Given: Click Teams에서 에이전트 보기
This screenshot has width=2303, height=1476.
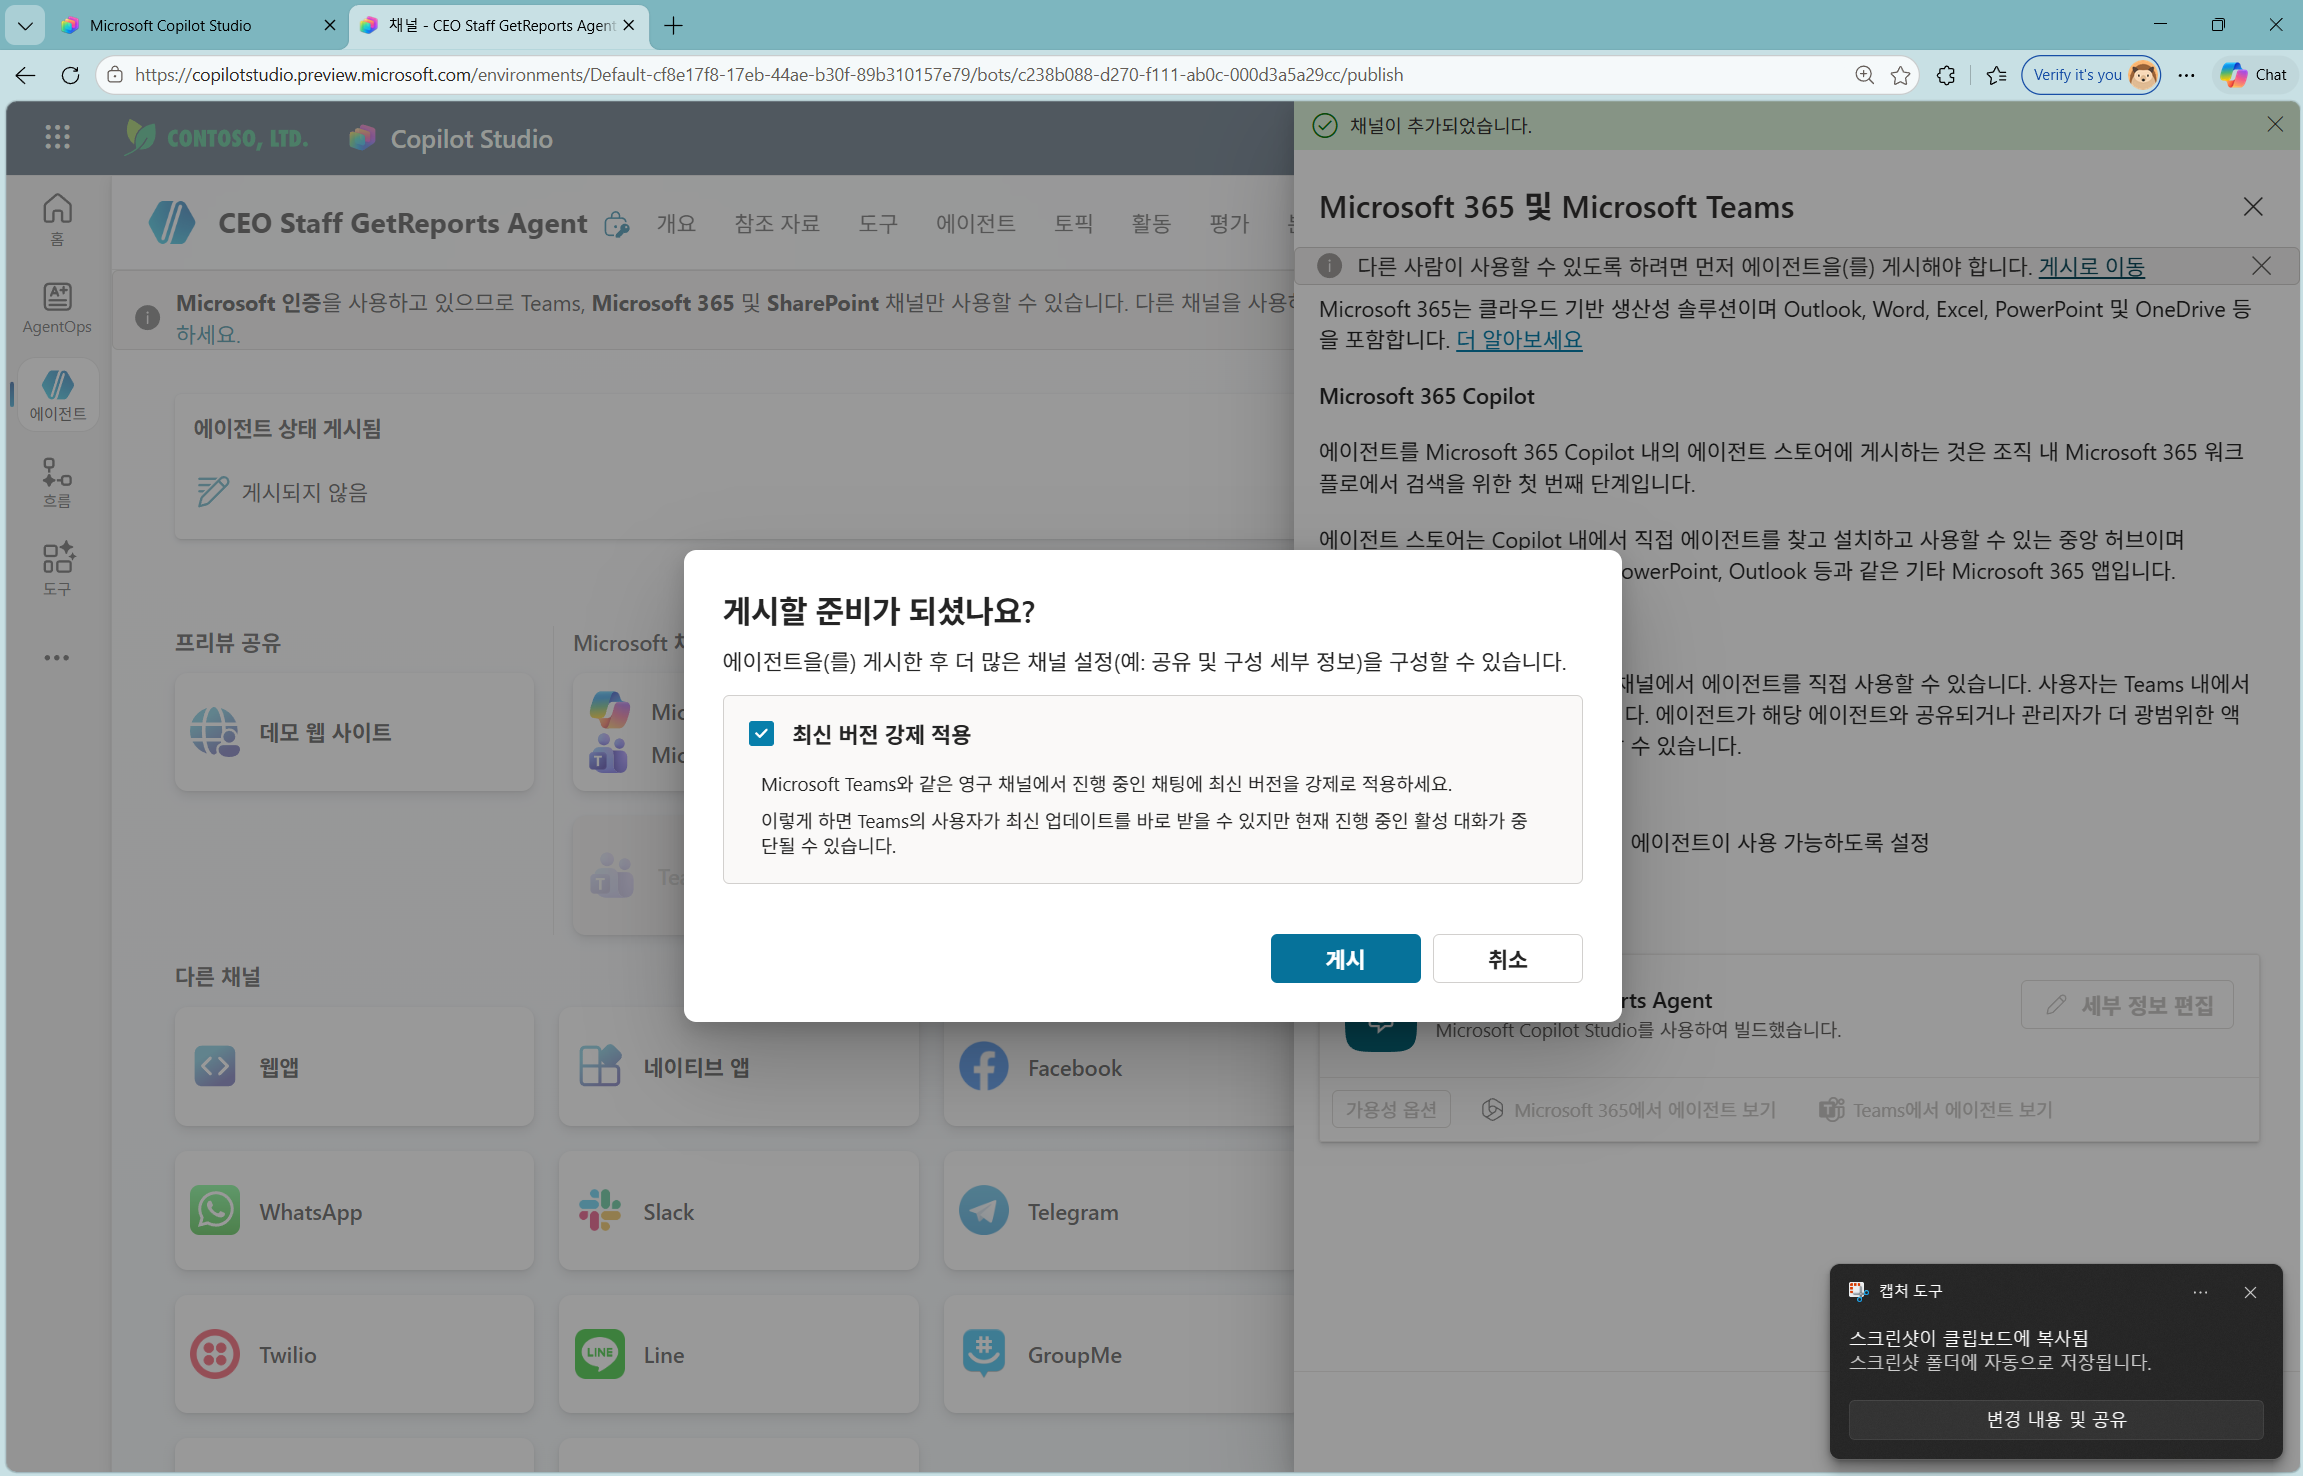Looking at the screenshot, I should [1936, 1110].
